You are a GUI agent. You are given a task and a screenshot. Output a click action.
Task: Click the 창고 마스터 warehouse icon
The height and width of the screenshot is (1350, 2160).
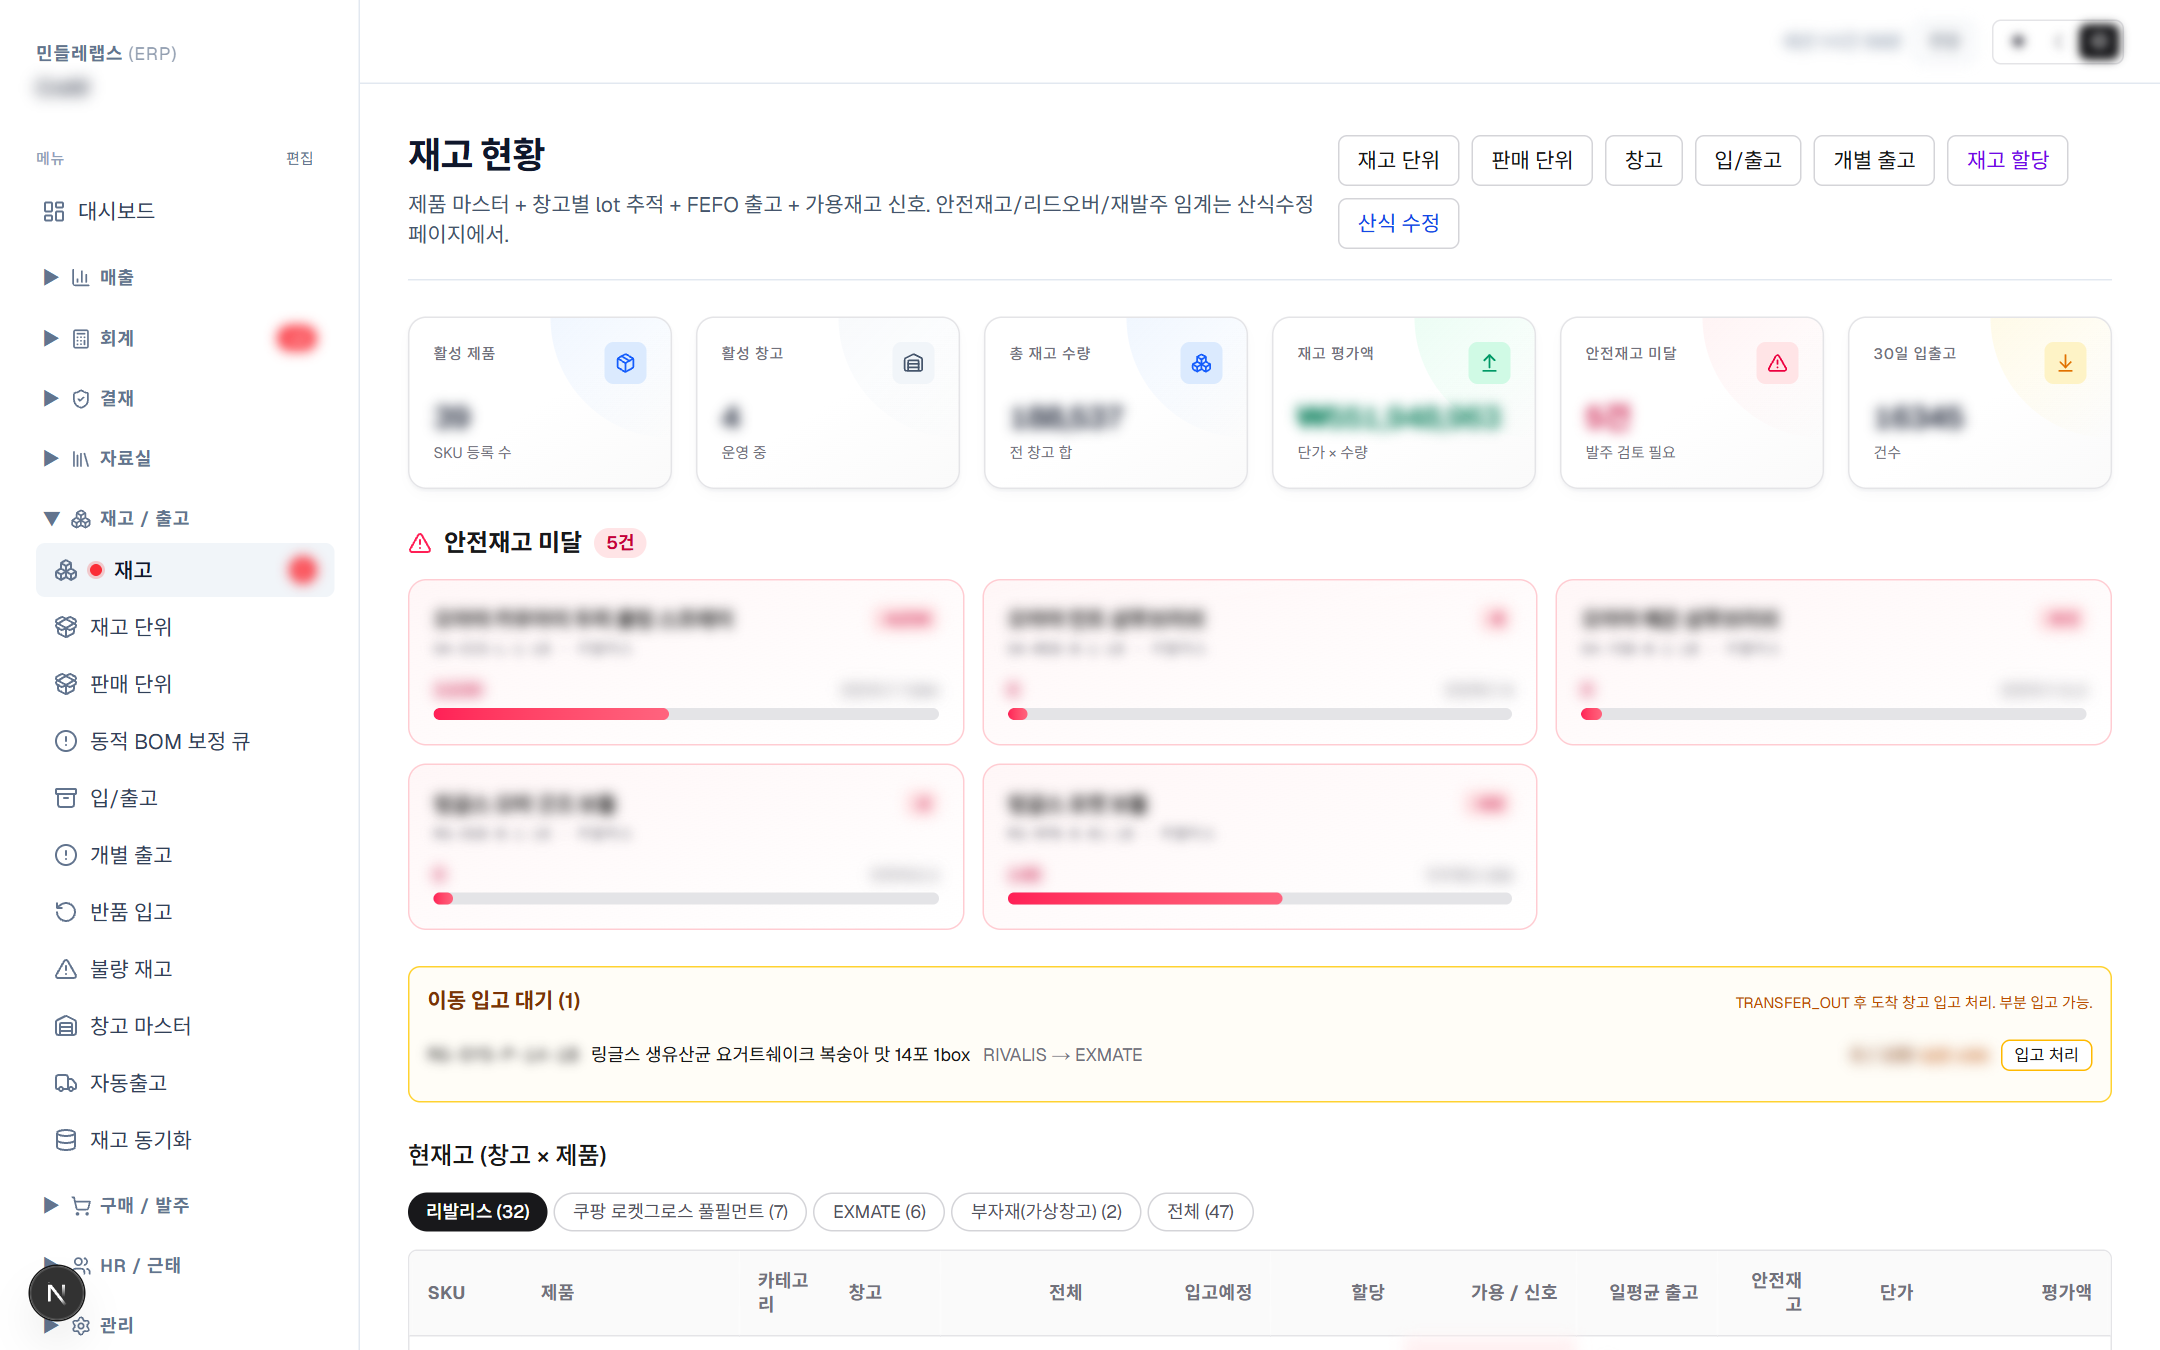(66, 1026)
